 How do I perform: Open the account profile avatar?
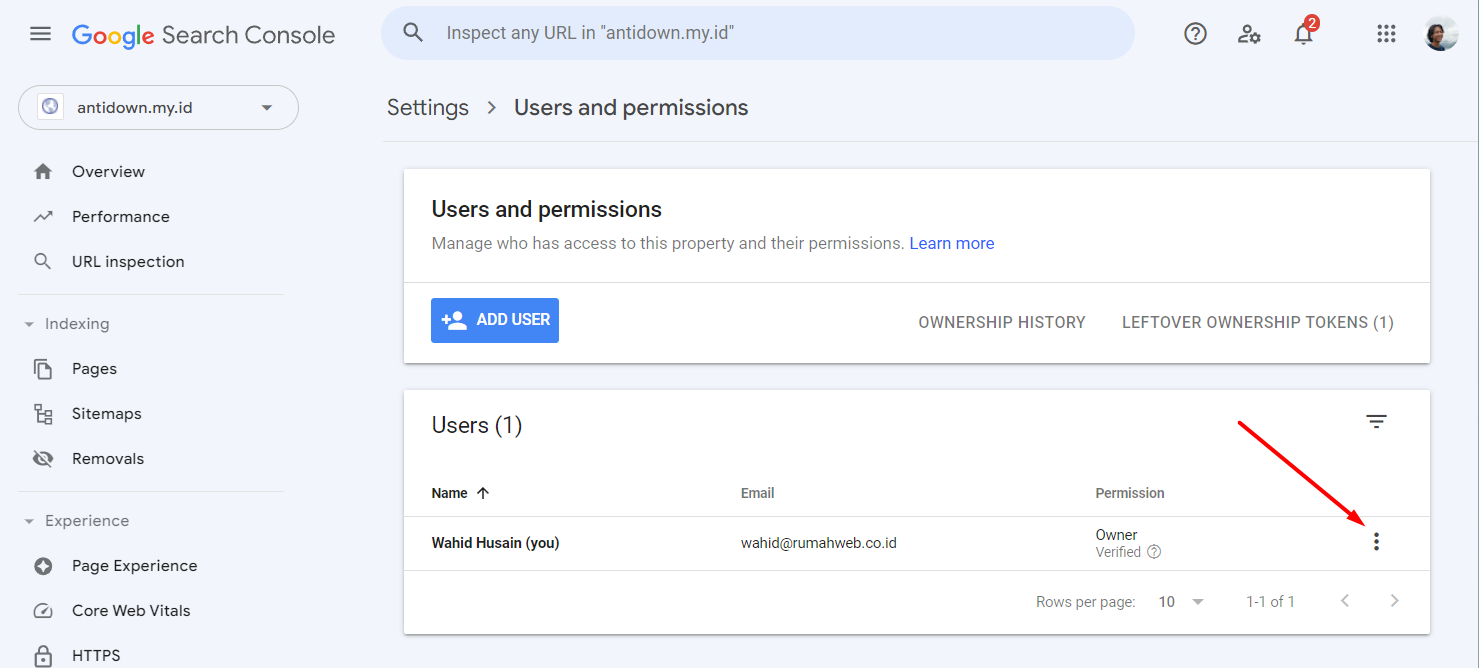tap(1441, 34)
